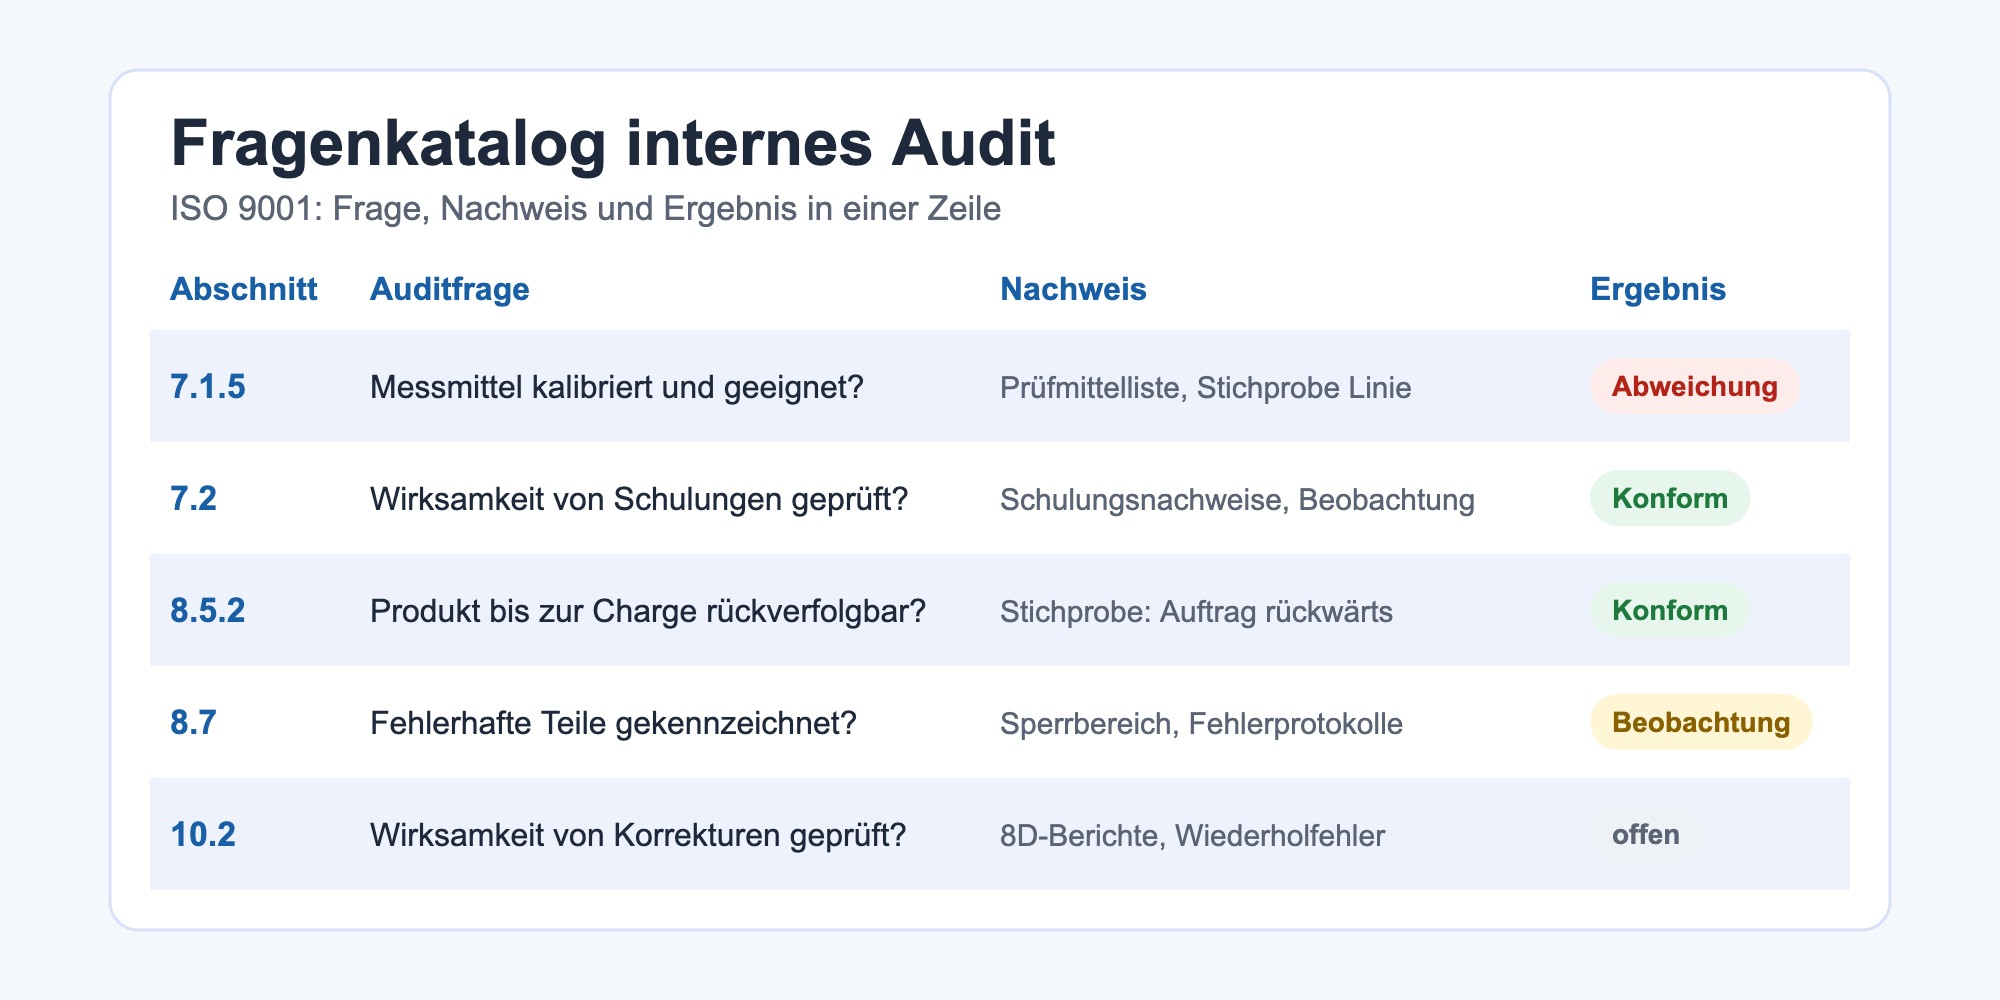This screenshot has width=2000, height=1000.
Task: Select section number '8.5.2'
Action: click(x=207, y=610)
